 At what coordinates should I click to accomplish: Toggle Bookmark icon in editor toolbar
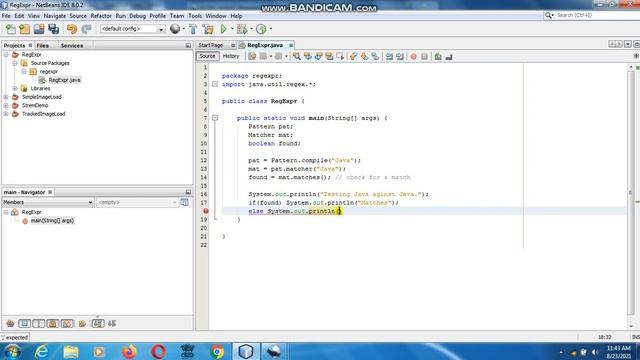tap(375, 56)
